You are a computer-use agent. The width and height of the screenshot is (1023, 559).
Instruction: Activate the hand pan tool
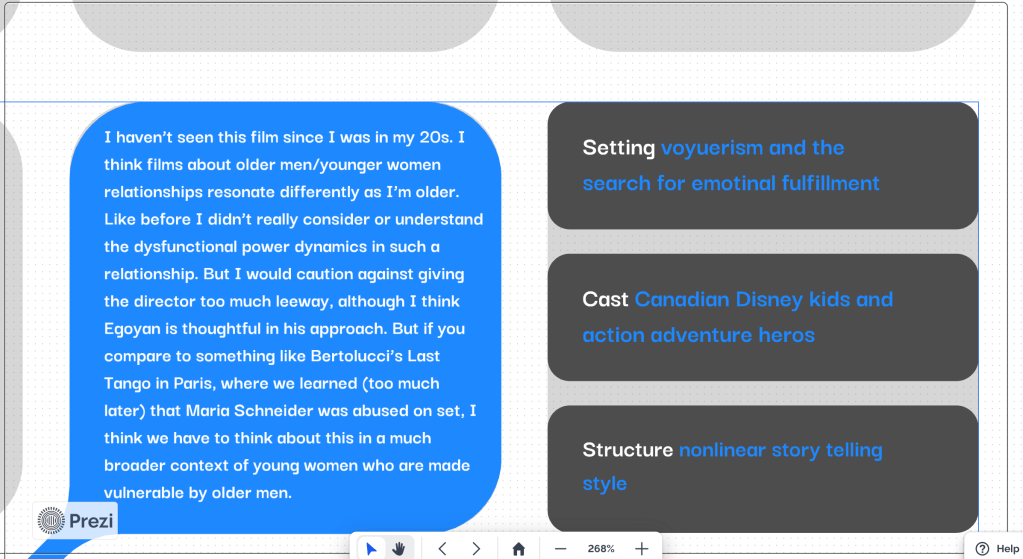pyautogui.click(x=399, y=548)
